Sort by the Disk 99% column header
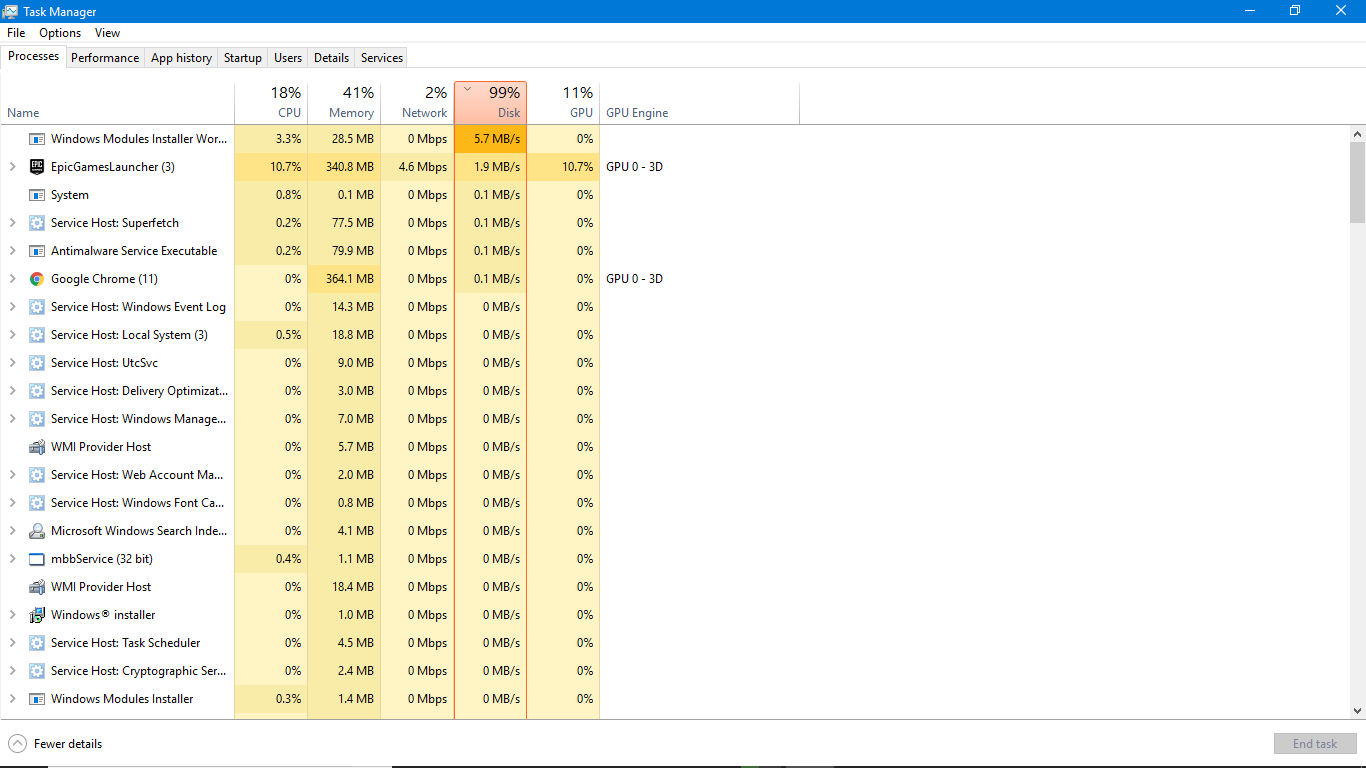 490,103
